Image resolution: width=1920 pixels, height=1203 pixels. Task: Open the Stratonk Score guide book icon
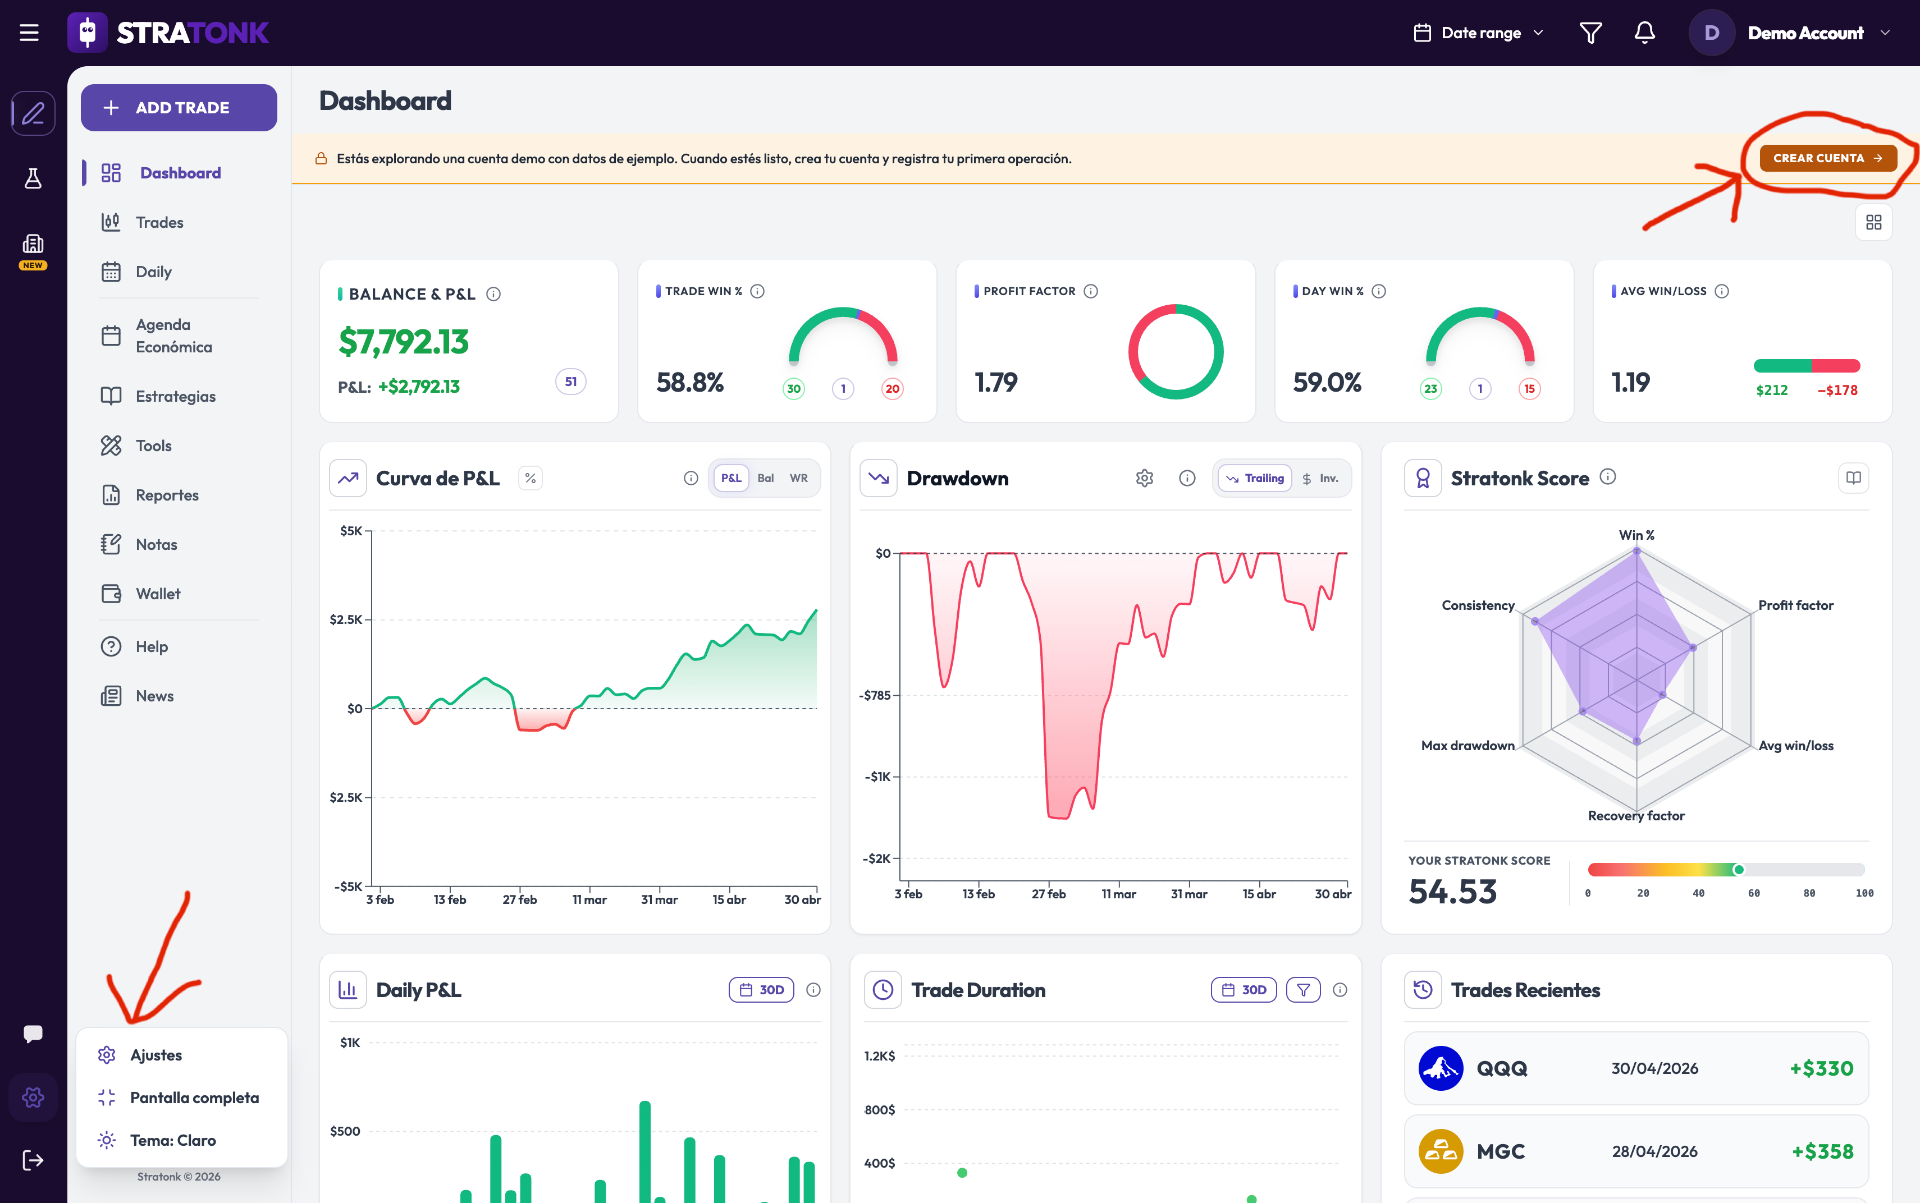click(x=1853, y=478)
